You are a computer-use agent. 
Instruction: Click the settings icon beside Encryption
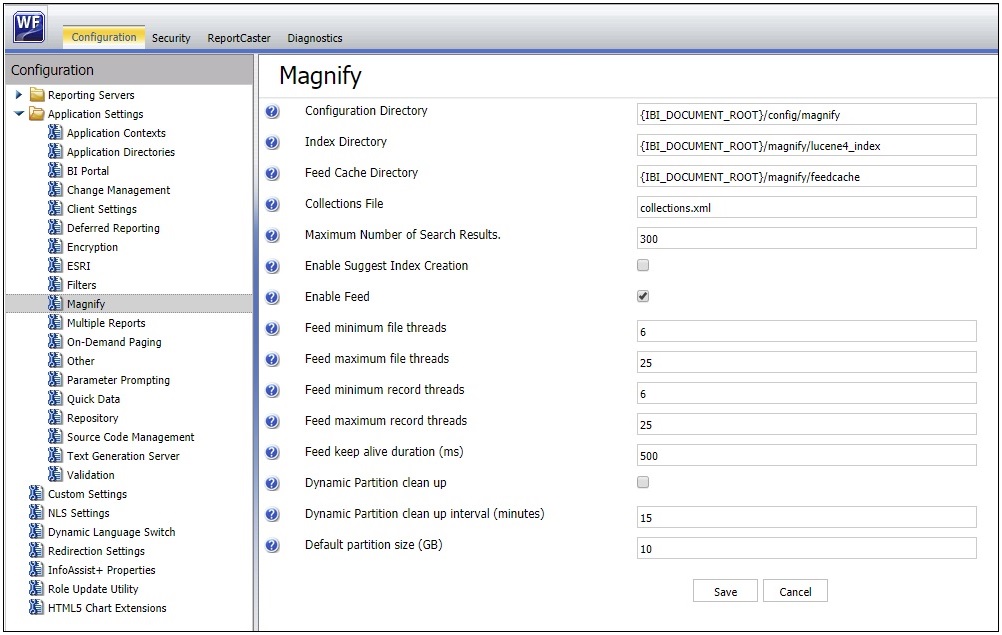[56, 247]
